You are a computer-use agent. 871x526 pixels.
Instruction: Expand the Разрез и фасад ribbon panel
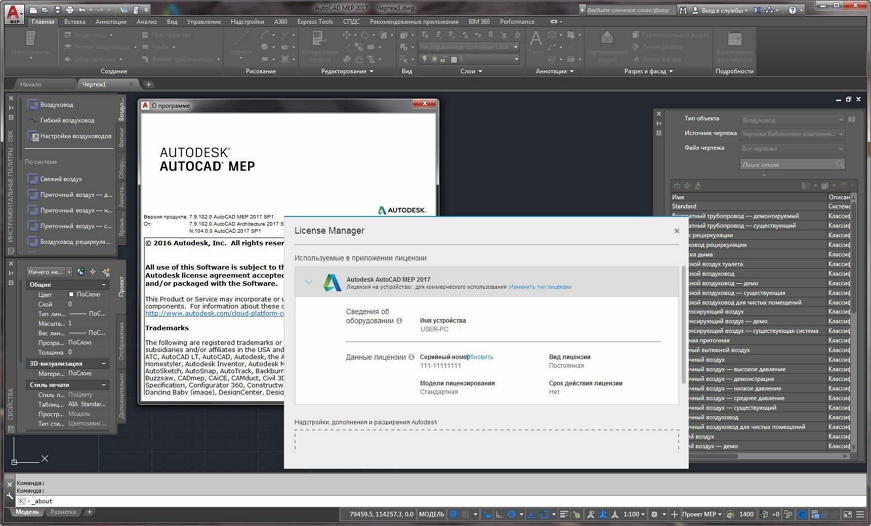pos(648,71)
